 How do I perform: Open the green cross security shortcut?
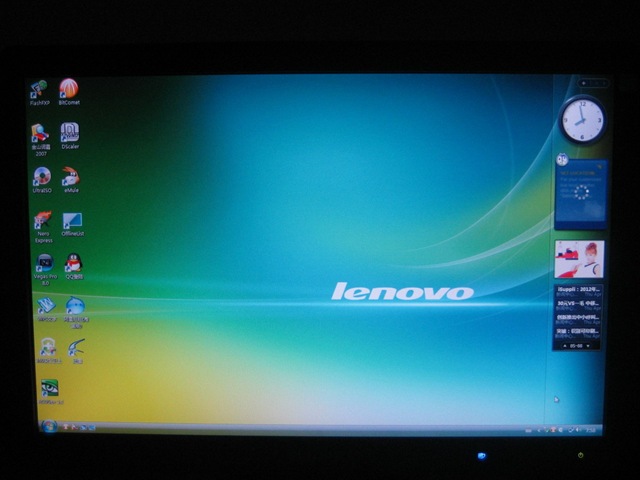tap(49, 351)
